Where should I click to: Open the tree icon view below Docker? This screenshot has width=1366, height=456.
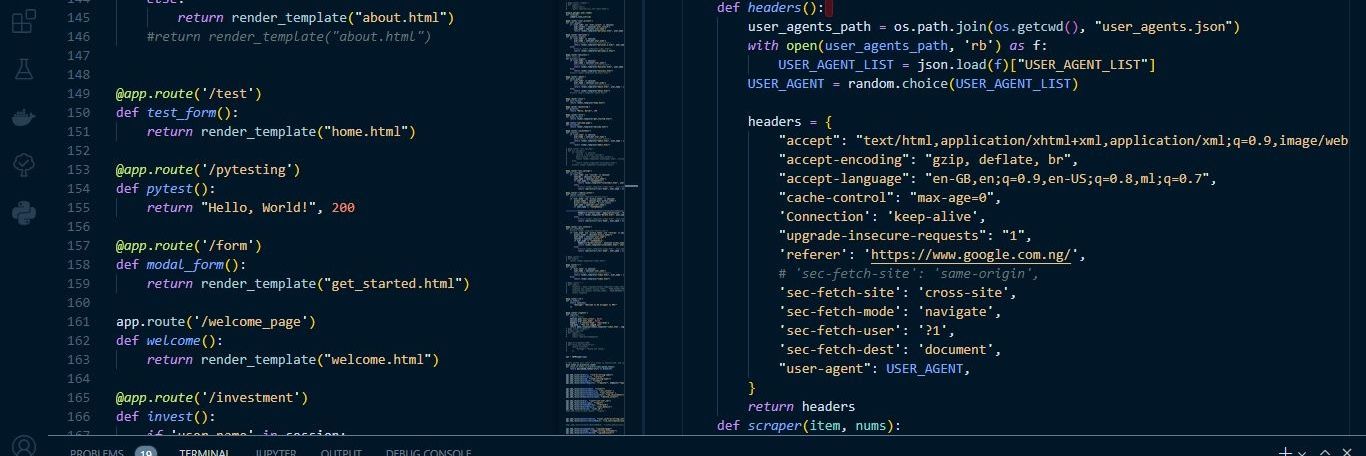(24, 164)
